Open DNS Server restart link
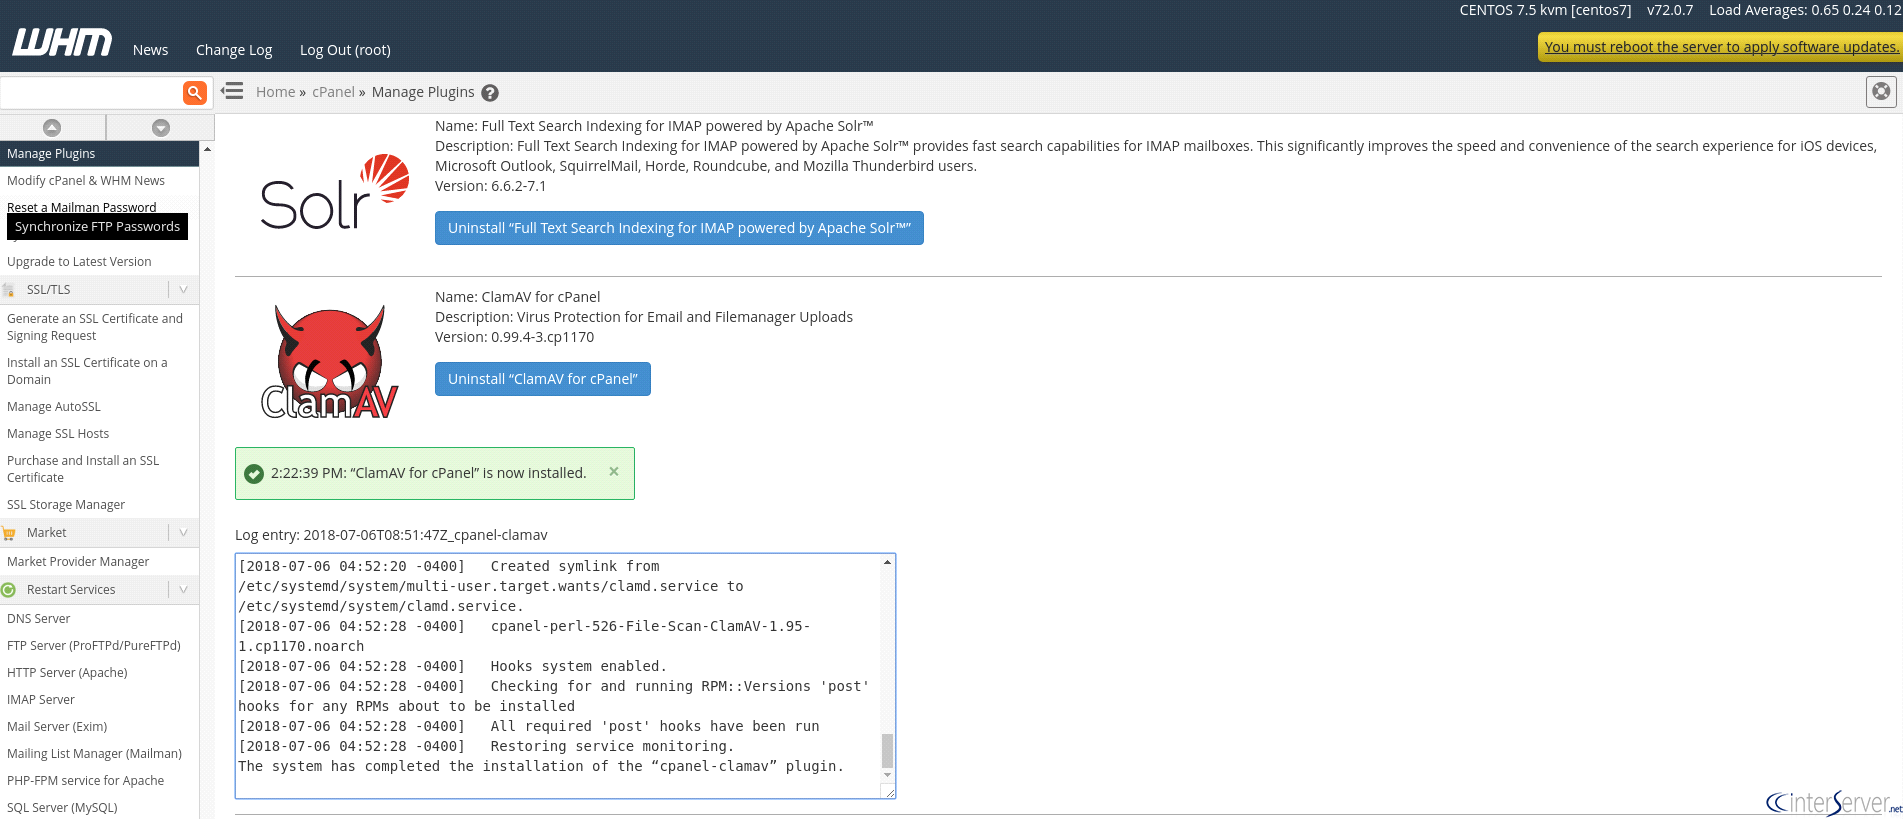The image size is (1903, 819). [39, 619]
